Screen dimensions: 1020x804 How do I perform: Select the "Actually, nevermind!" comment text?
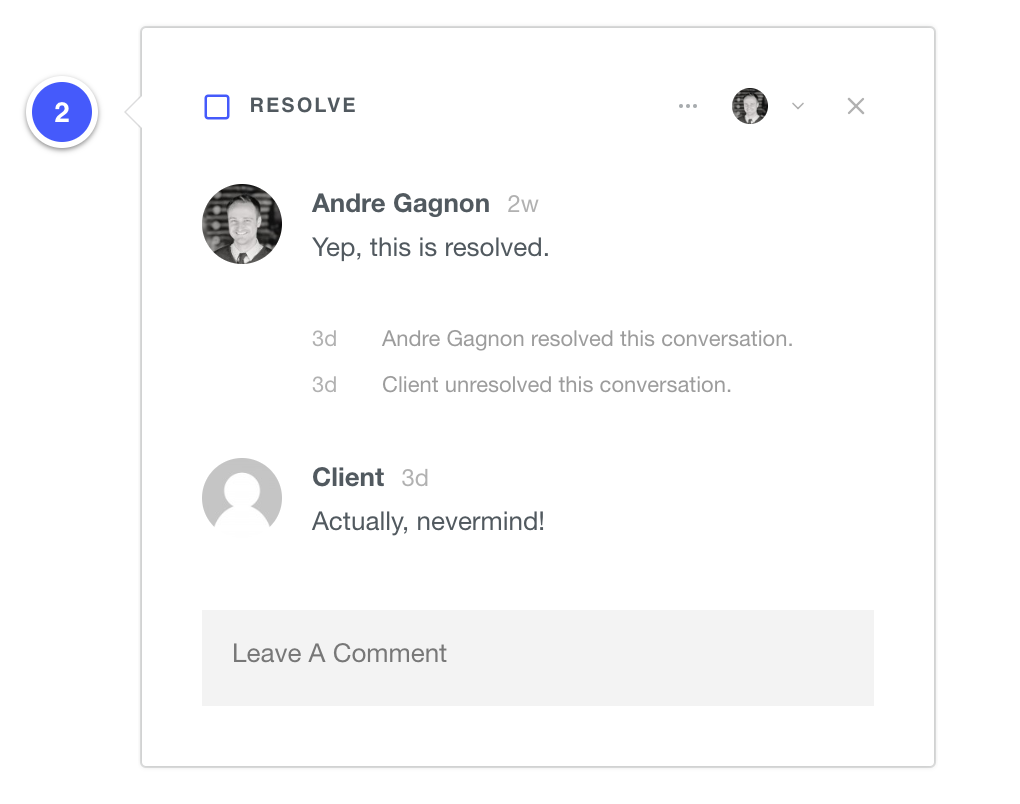pyautogui.click(x=428, y=521)
